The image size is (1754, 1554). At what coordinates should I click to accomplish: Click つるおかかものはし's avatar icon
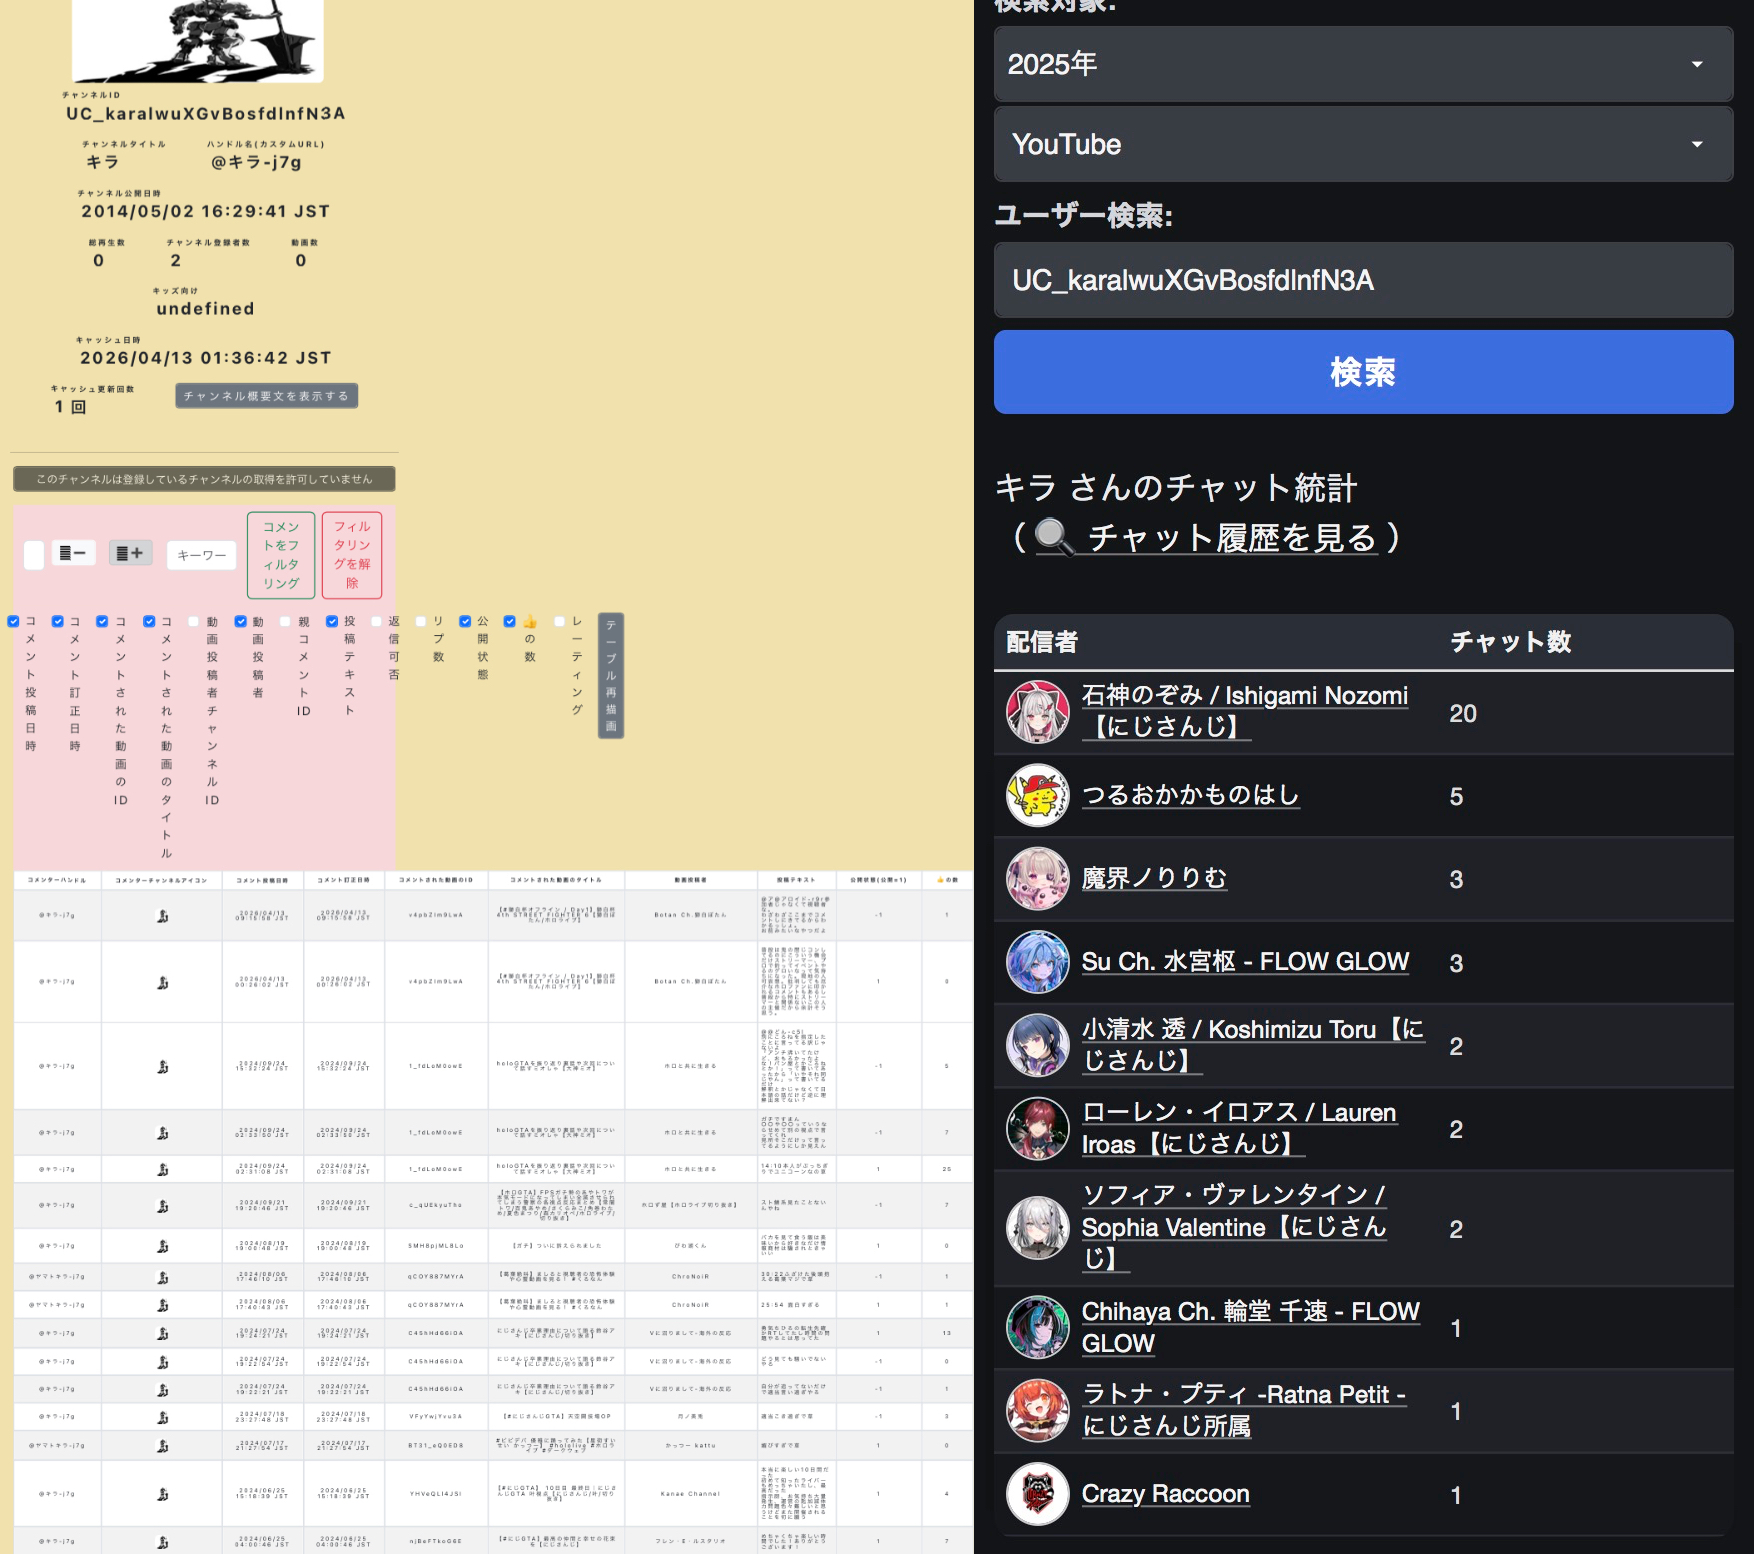click(x=1037, y=796)
